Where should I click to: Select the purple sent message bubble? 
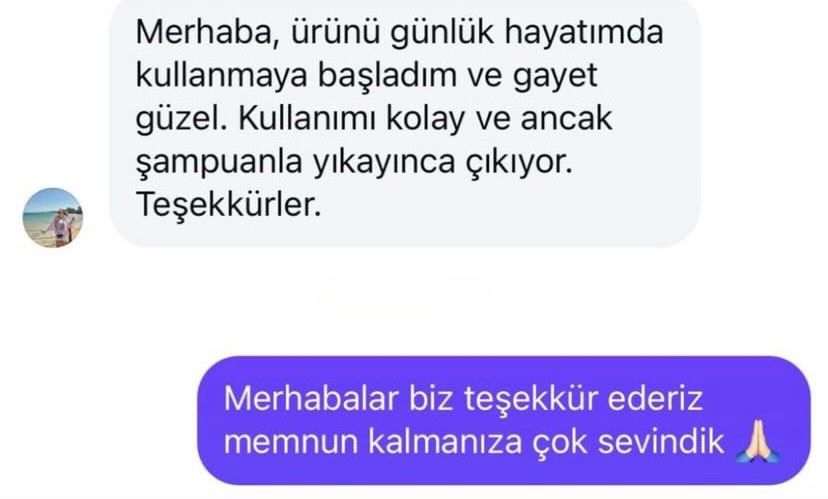[504, 420]
